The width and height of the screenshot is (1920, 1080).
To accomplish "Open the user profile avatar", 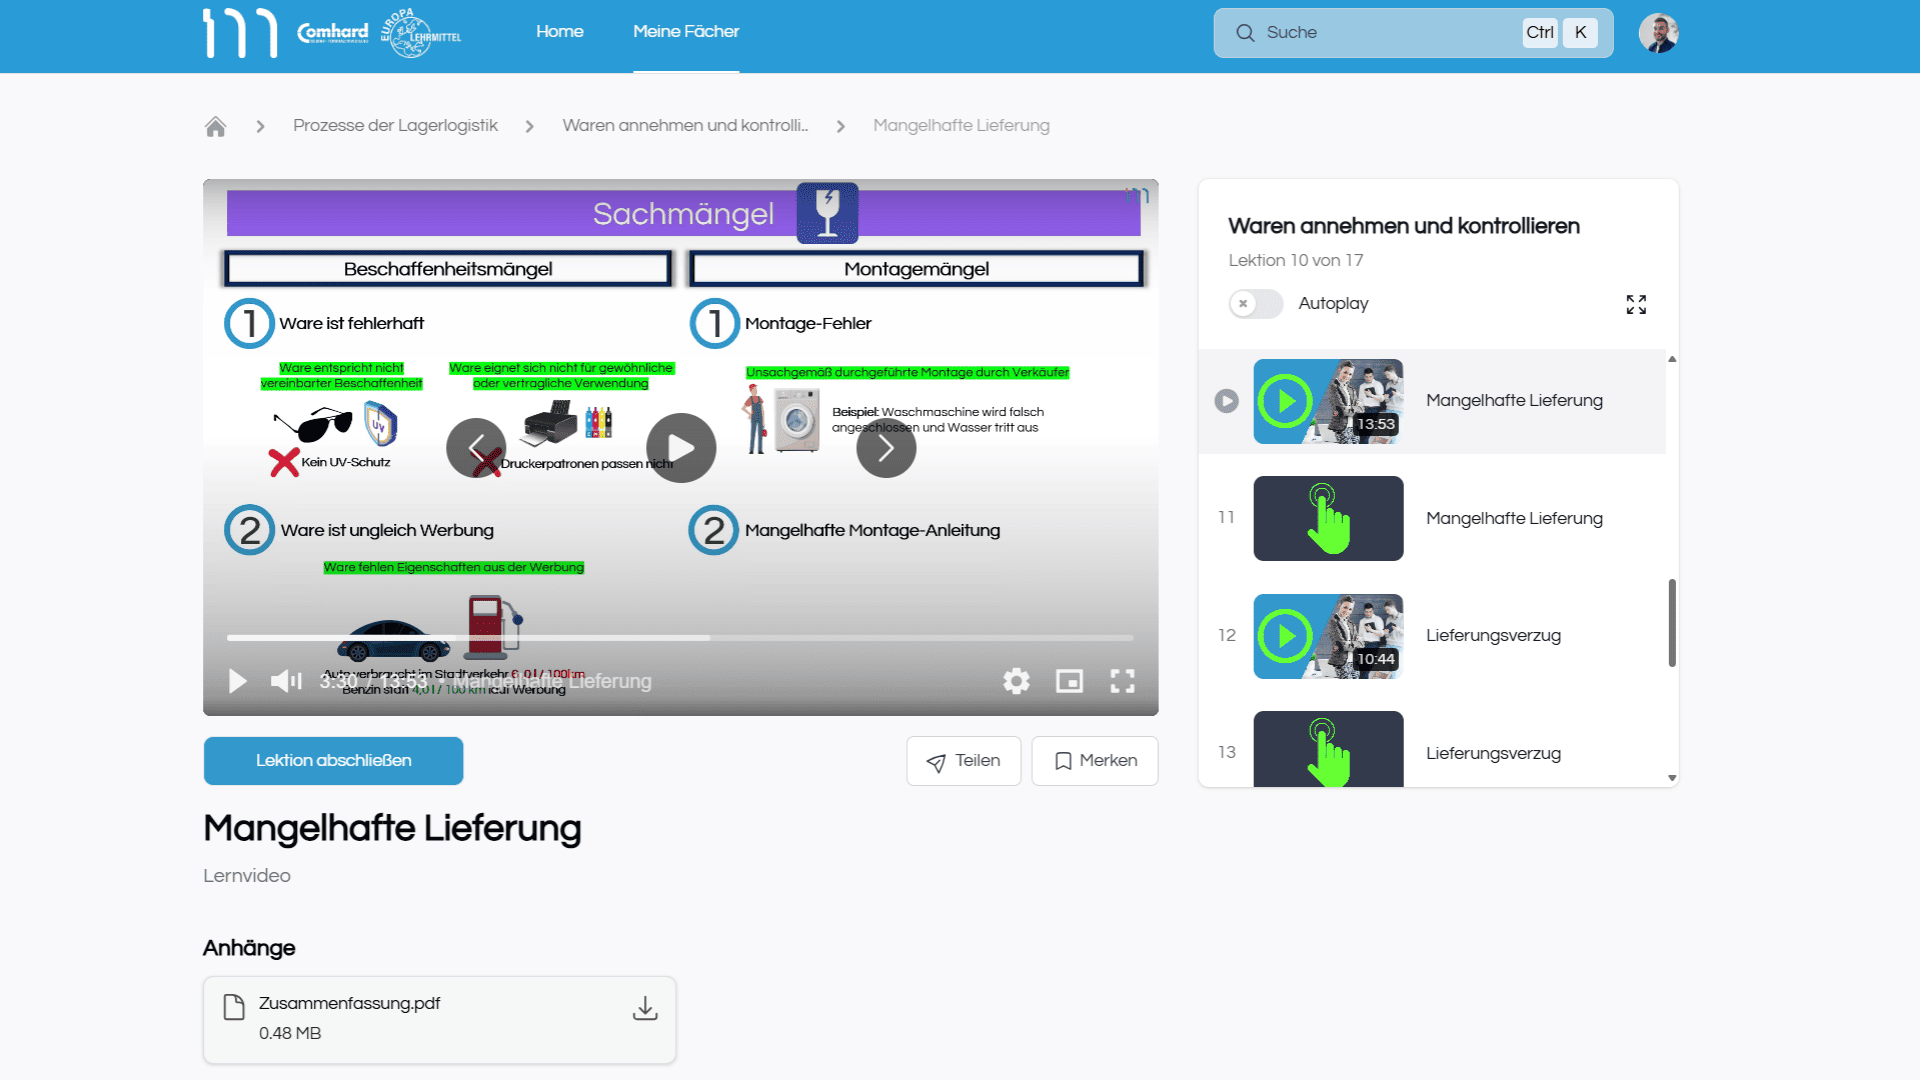I will pyautogui.click(x=1658, y=33).
